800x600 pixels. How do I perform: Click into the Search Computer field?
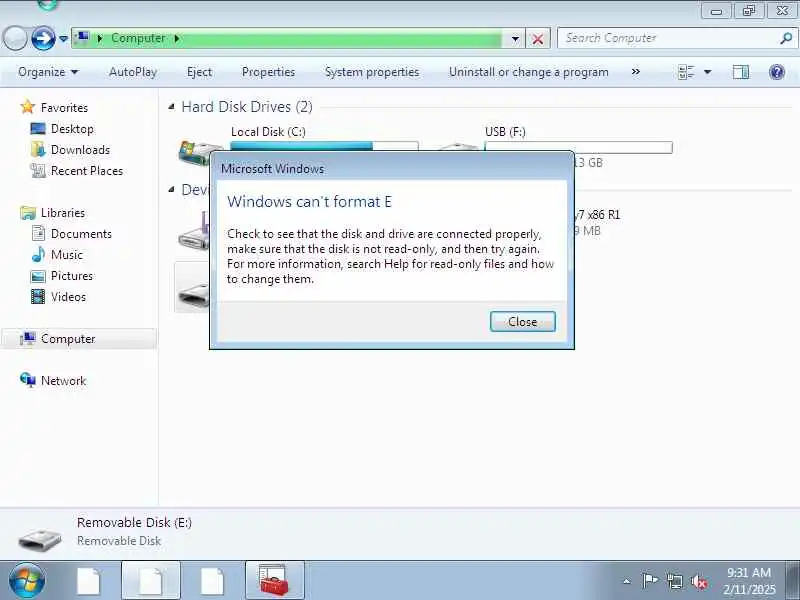coord(669,38)
